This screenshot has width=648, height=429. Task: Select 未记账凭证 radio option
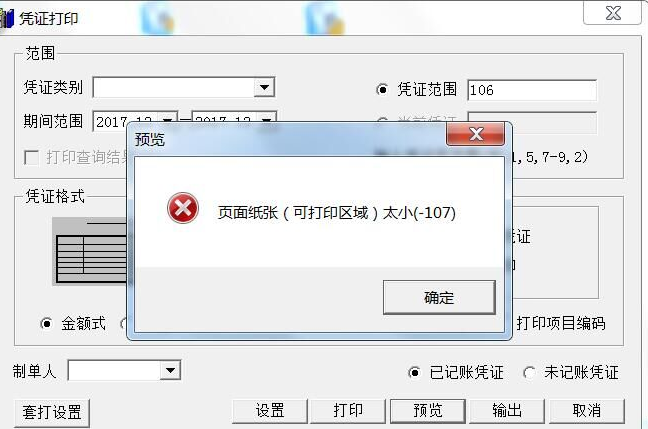(529, 372)
